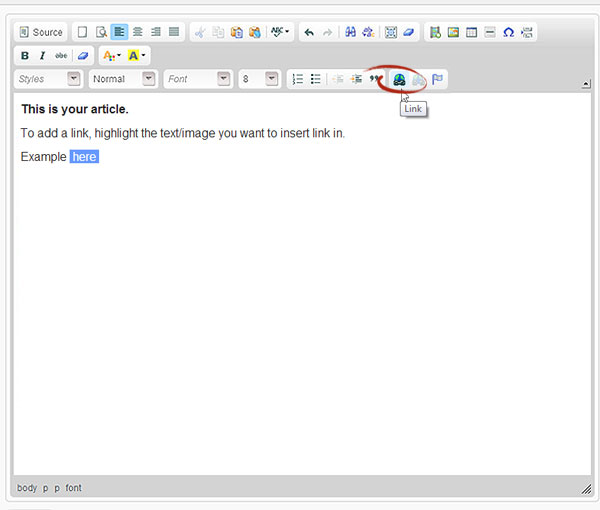600x510 pixels.
Task: Toggle Align Left paragraph alignment
Action: click(119, 32)
